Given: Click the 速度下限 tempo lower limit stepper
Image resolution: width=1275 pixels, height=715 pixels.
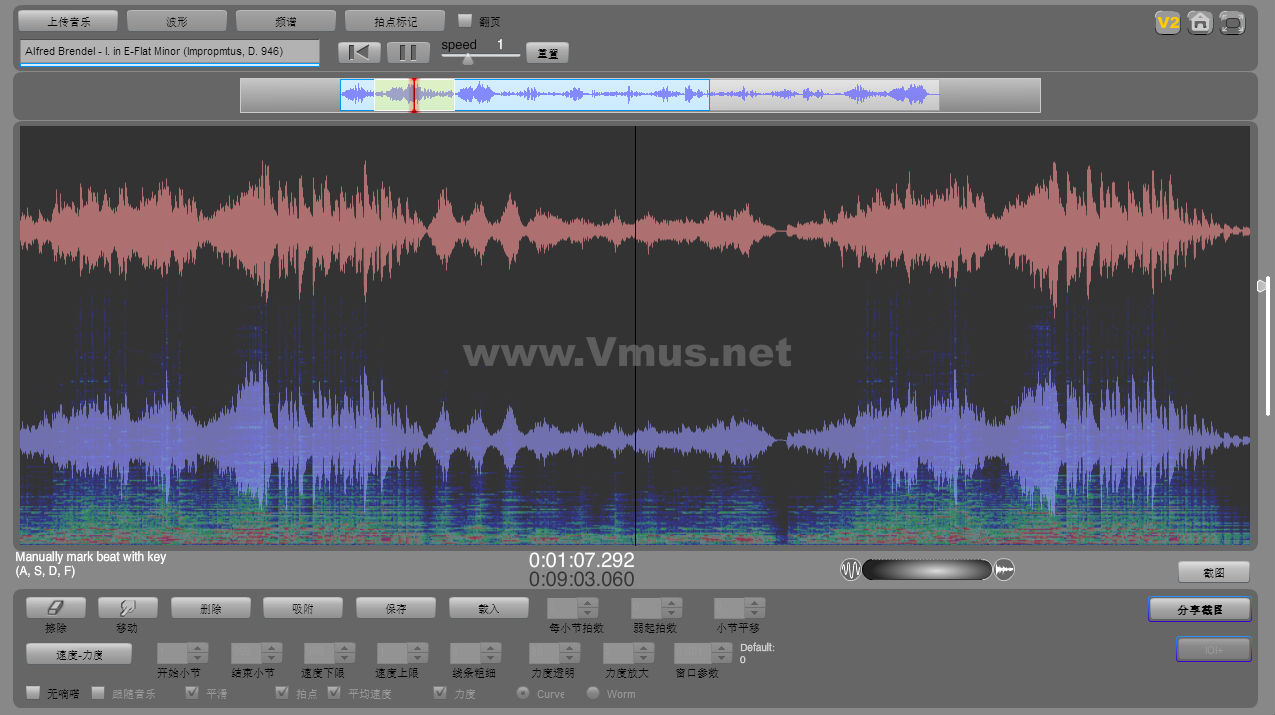Looking at the screenshot, I should 329,653.
